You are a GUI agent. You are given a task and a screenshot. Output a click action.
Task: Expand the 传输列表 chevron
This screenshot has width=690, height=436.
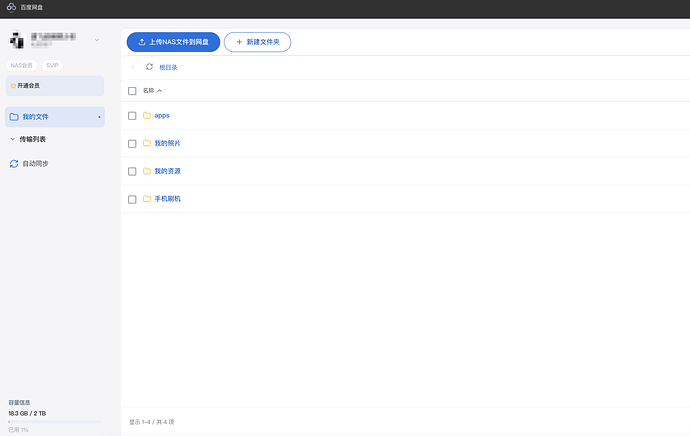(12, 139)
